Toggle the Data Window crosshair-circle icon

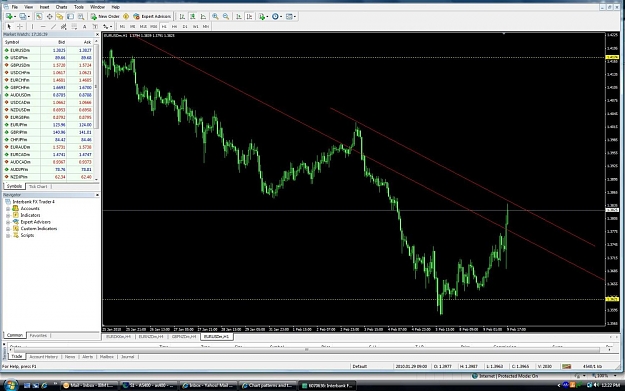pos(49,16)
